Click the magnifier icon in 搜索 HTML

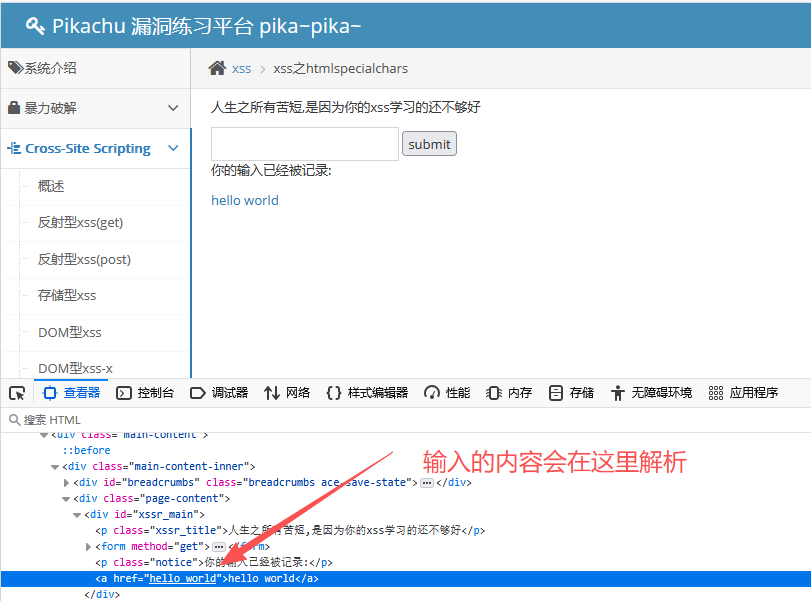[14, 419]
